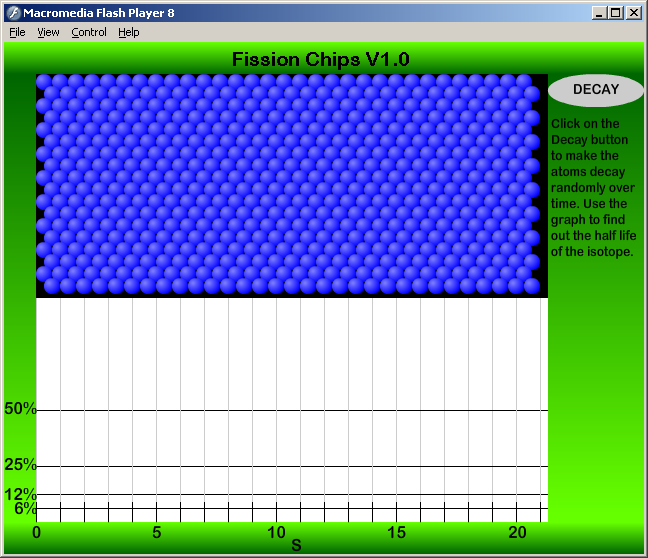Maximize the Flash Player window
Image resolution: width=648 pixels, height=558 pixels.
click(x=615, y=13)
